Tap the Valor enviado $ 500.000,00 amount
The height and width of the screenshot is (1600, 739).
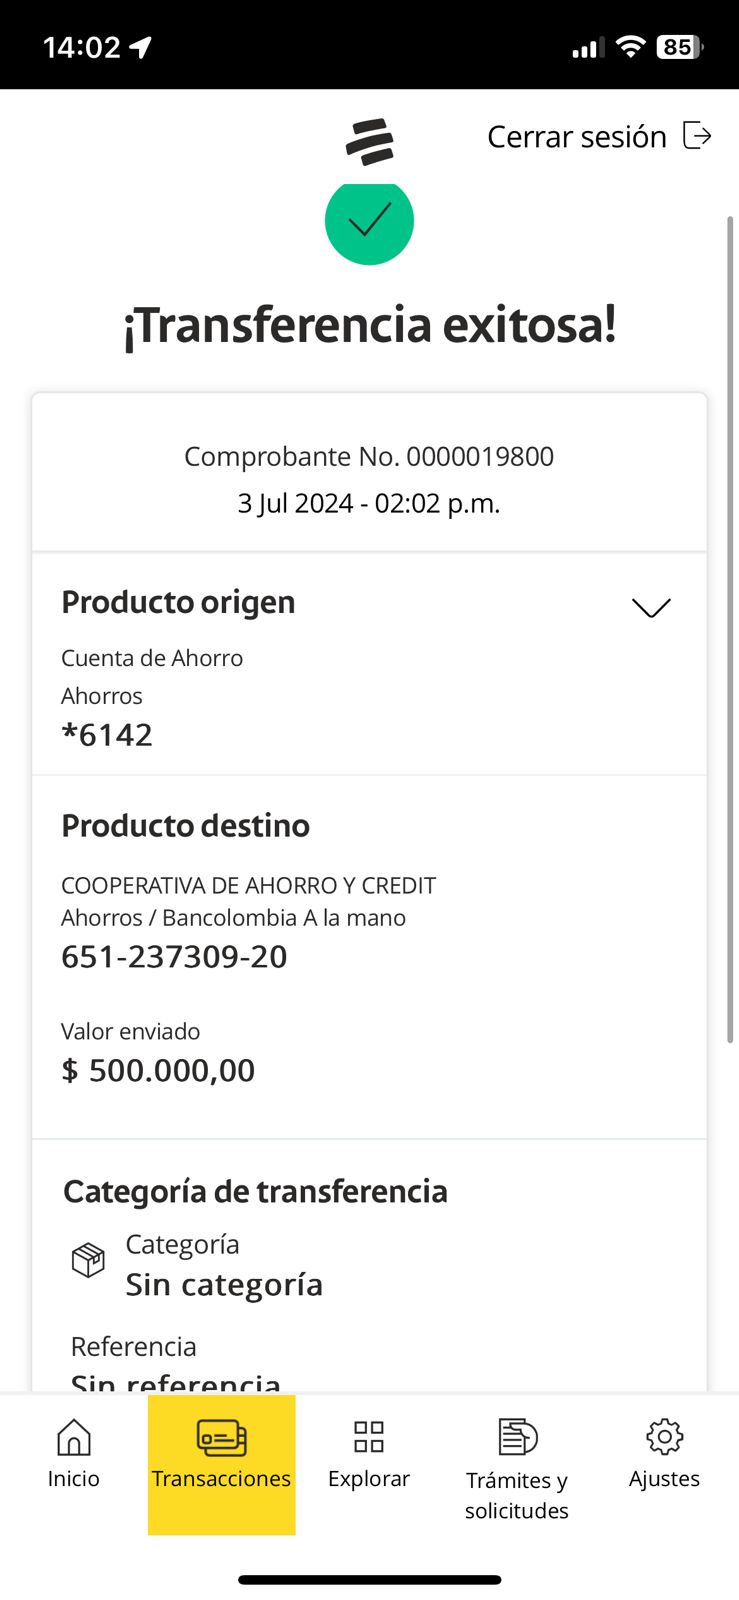click(158, 1070)
